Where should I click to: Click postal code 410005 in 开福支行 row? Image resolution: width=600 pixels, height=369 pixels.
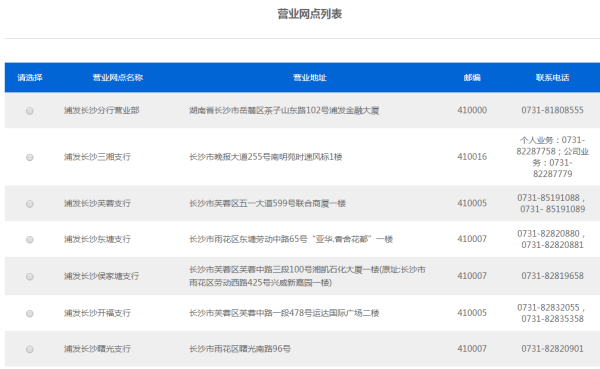[x=472, y=313]
